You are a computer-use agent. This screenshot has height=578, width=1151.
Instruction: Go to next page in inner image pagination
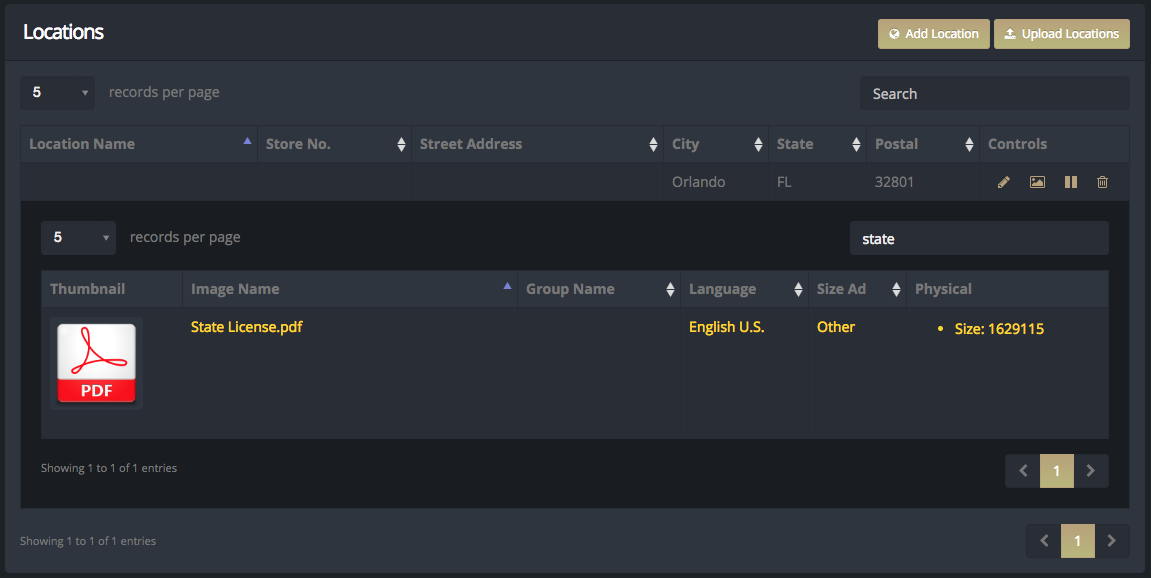coord(1091,471)
